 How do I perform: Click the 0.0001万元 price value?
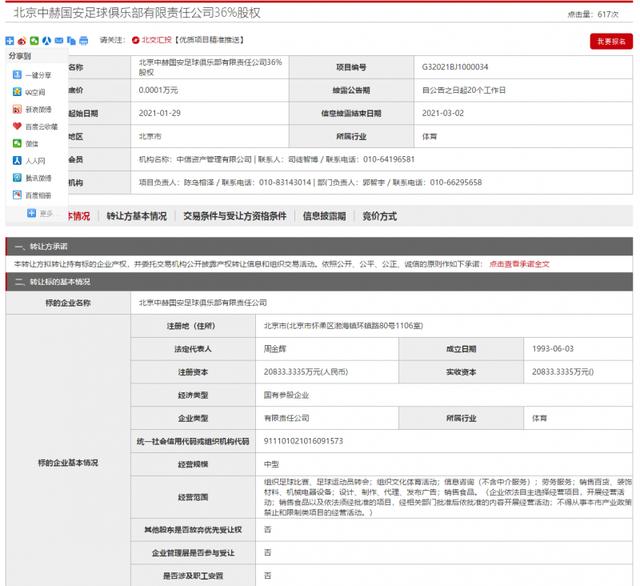tap(158, 90)
